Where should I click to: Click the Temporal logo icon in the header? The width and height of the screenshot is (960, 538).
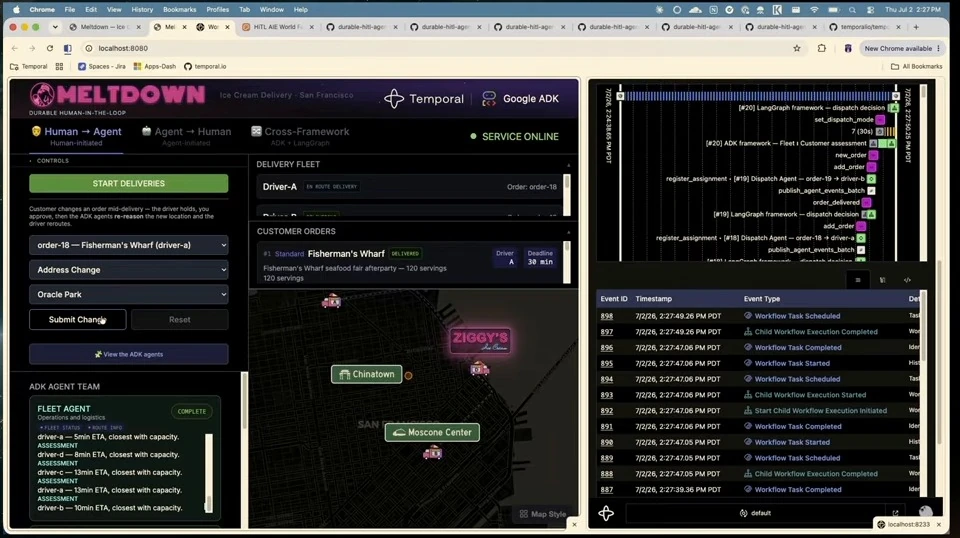(394, 99)
